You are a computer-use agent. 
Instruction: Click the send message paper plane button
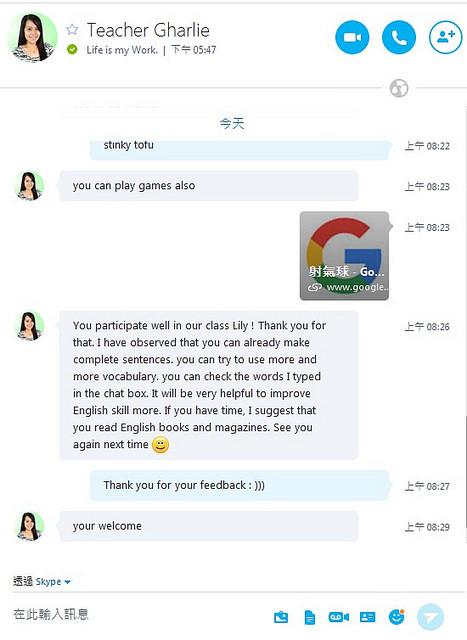[430, 617]
